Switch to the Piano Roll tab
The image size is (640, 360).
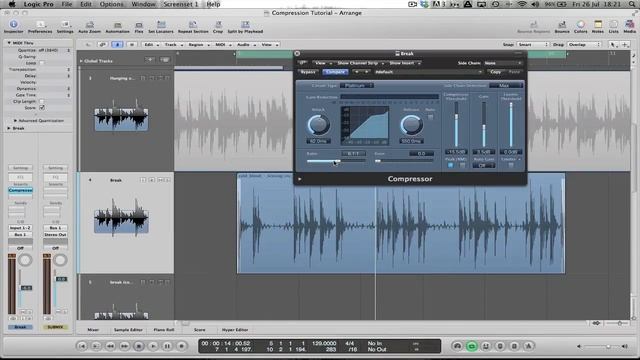pos(164,329)
